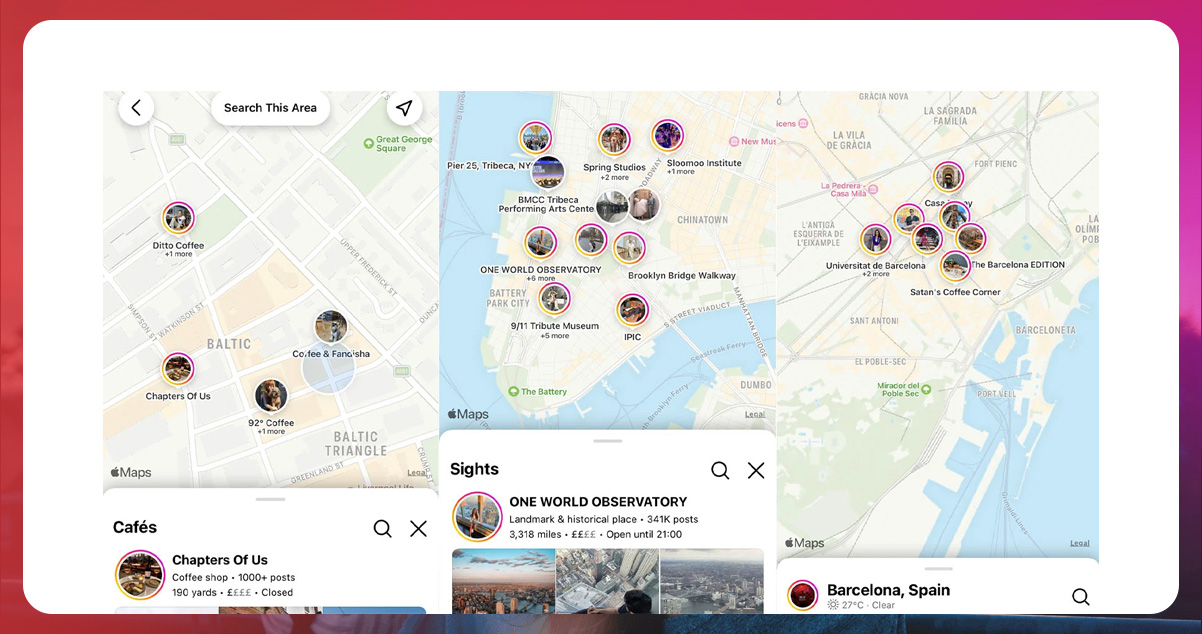Go back using the arrow button
Viewport: 1202px width, 634px height.
pos(136,108)
